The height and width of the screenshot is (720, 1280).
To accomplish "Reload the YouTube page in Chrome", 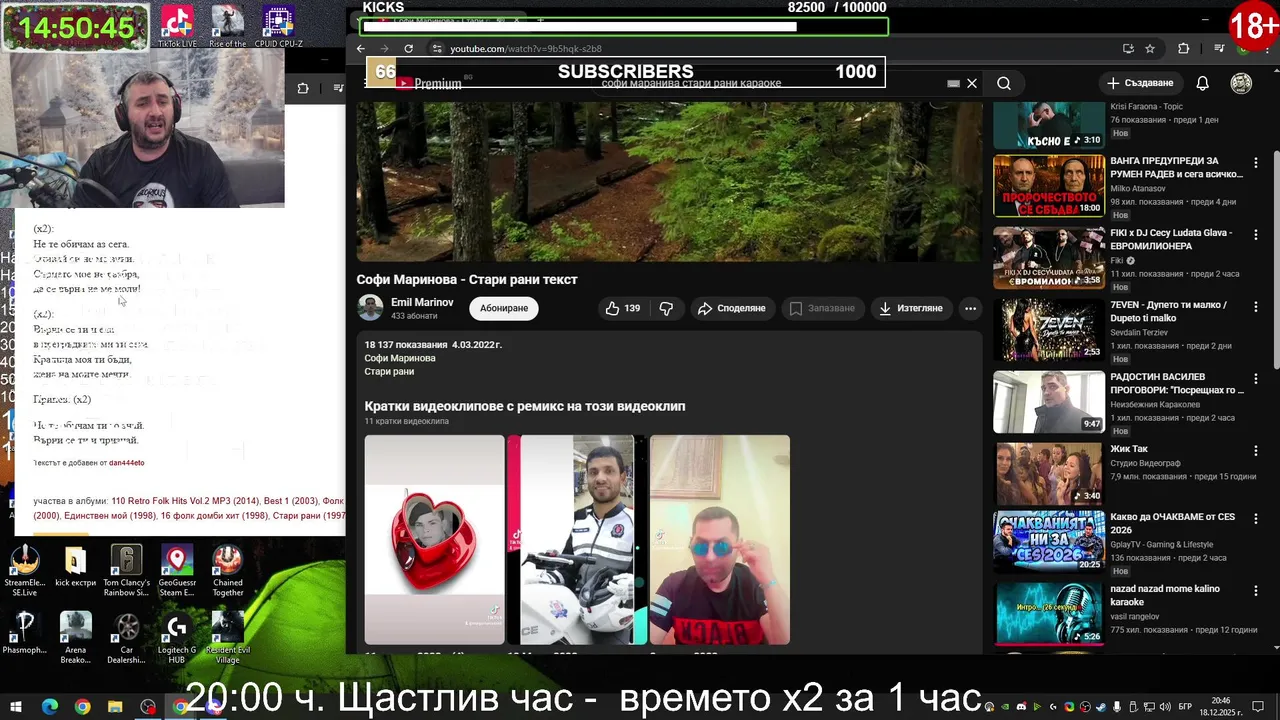I will coord(408,48).
